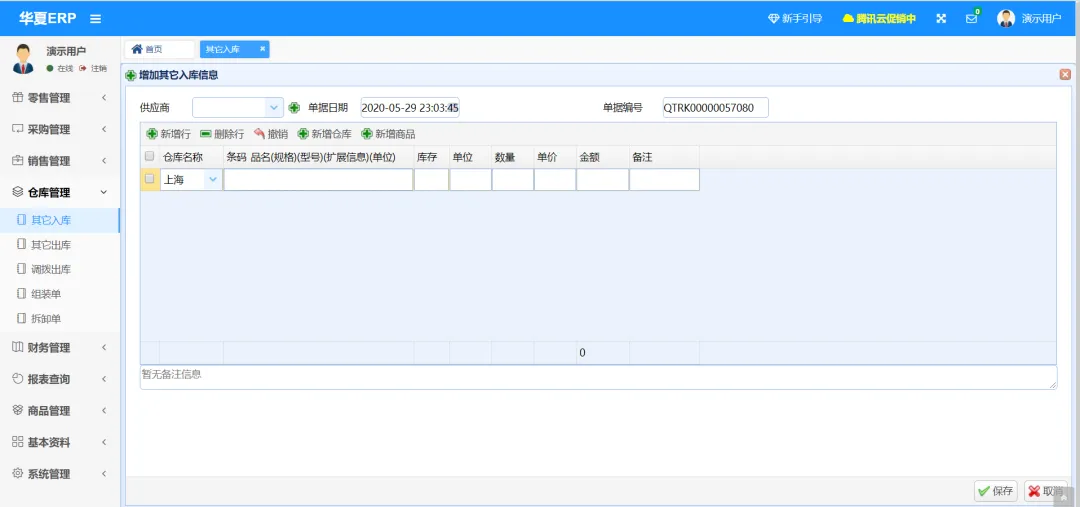Click 删除行 to delete a row

click(222, 134)
